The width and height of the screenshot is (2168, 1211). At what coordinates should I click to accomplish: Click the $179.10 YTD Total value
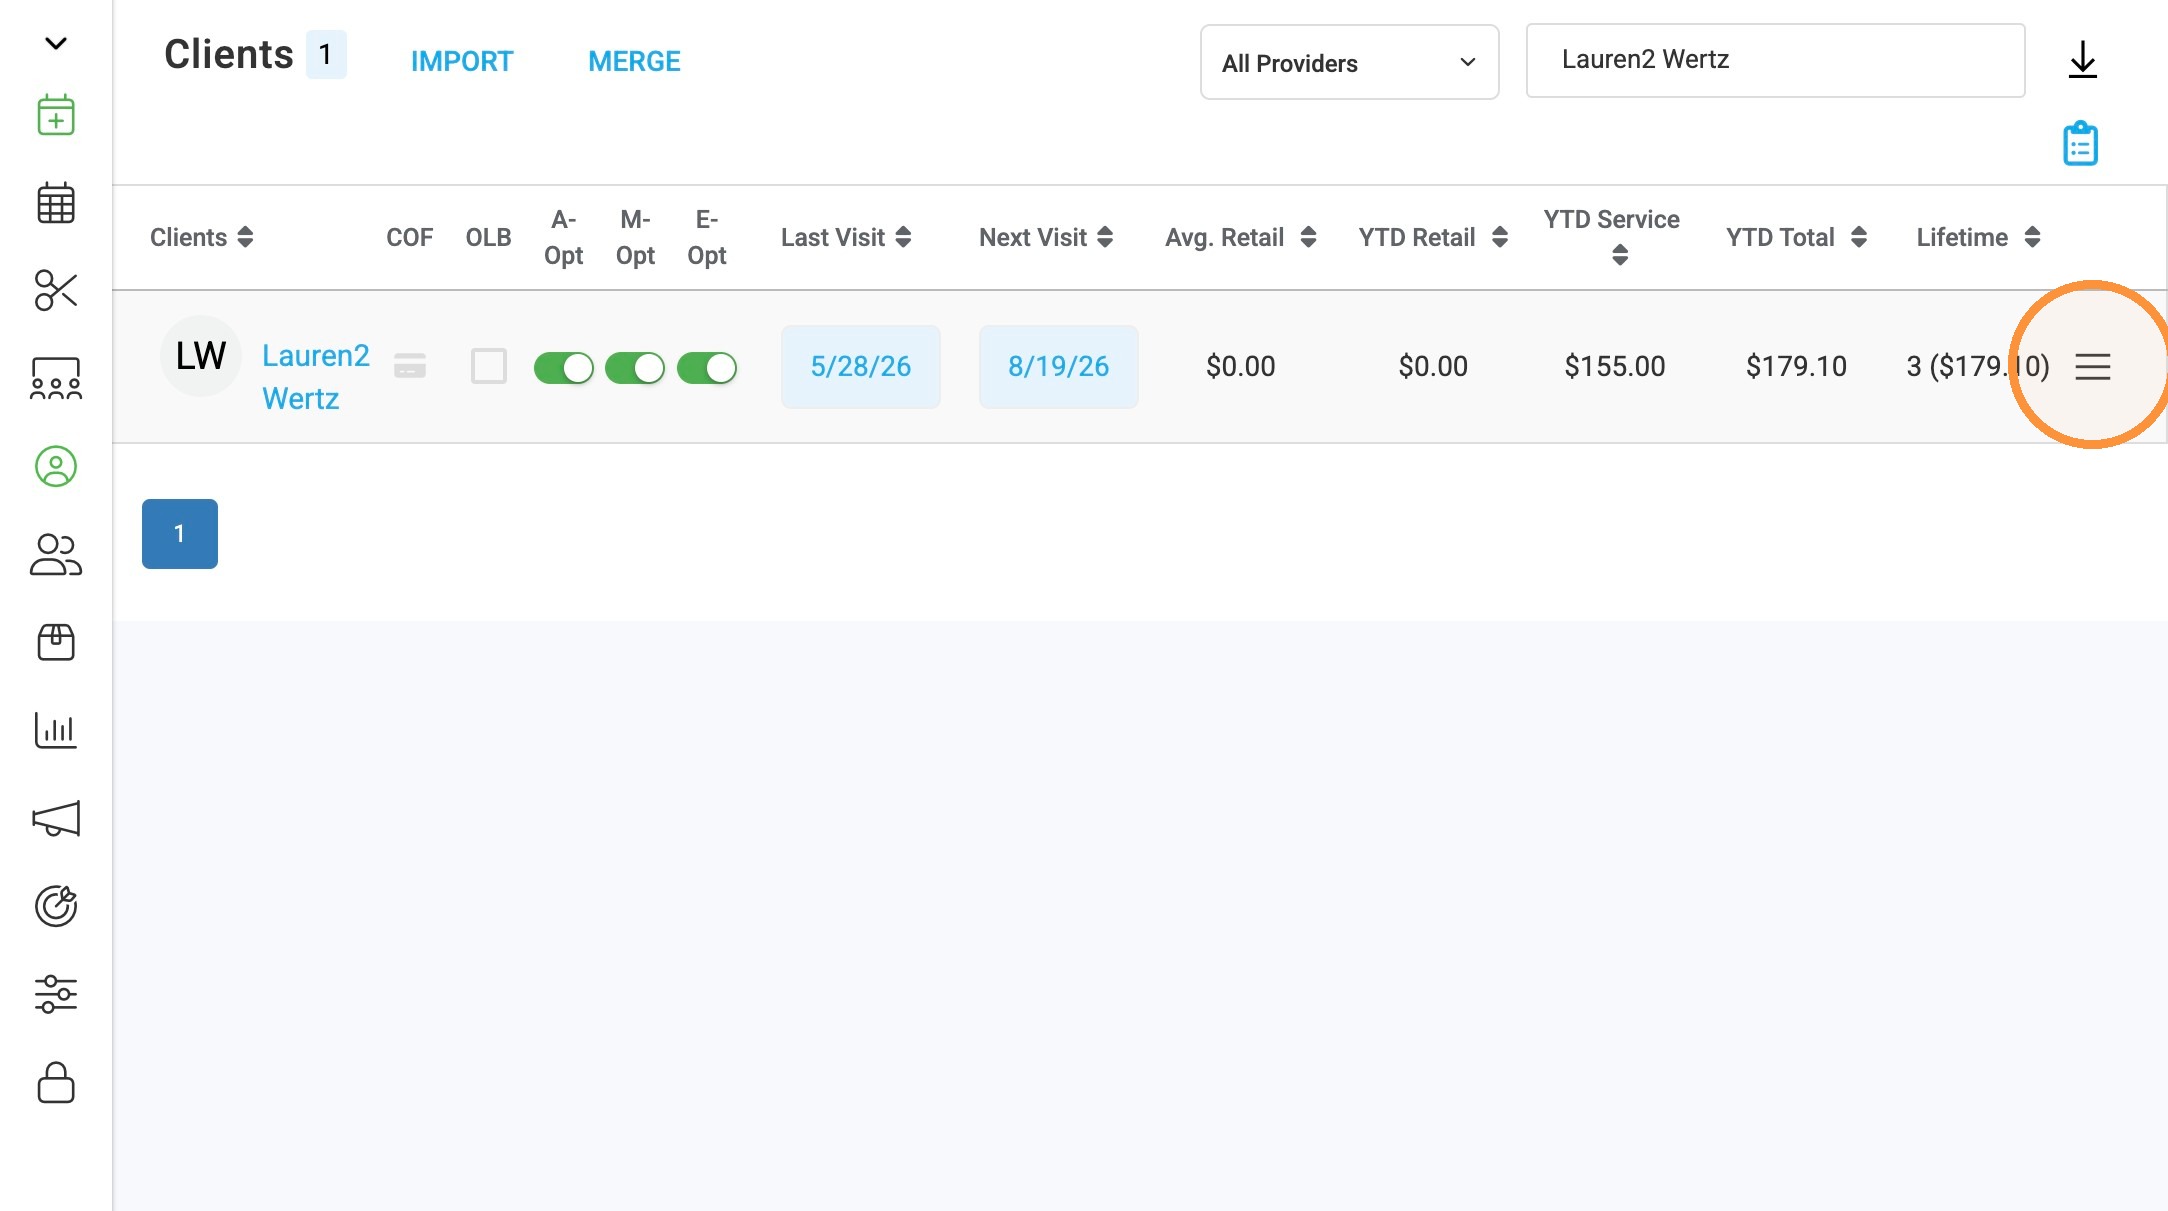(x=1797, y=366)
